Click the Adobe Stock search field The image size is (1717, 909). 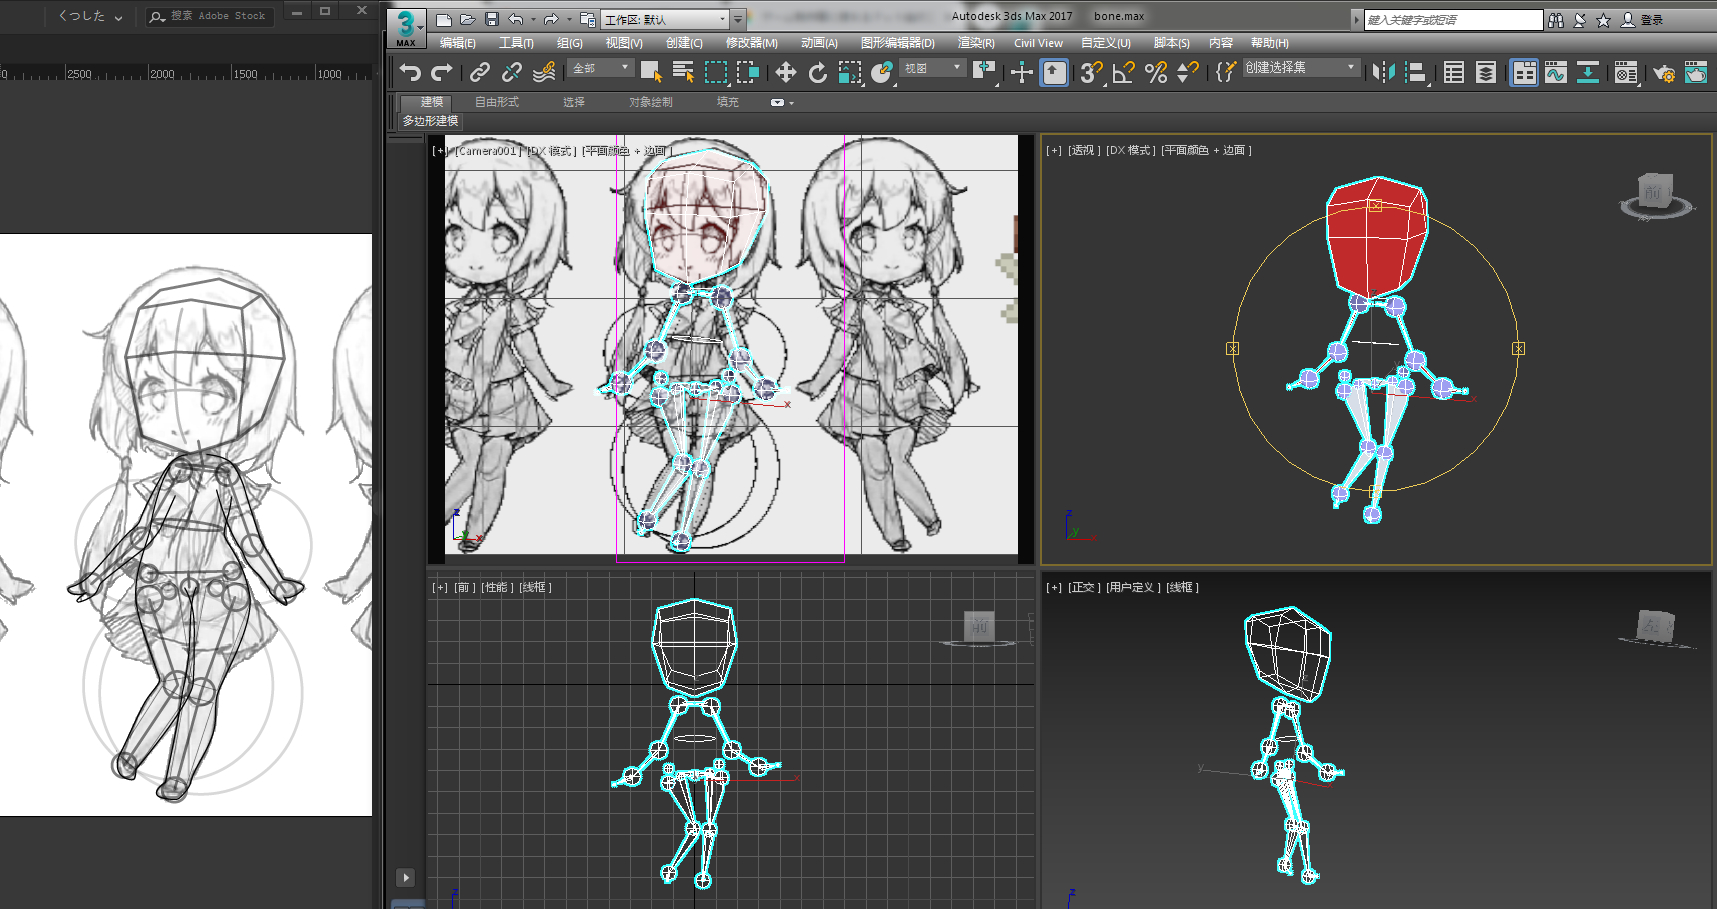tap(210, 16)
